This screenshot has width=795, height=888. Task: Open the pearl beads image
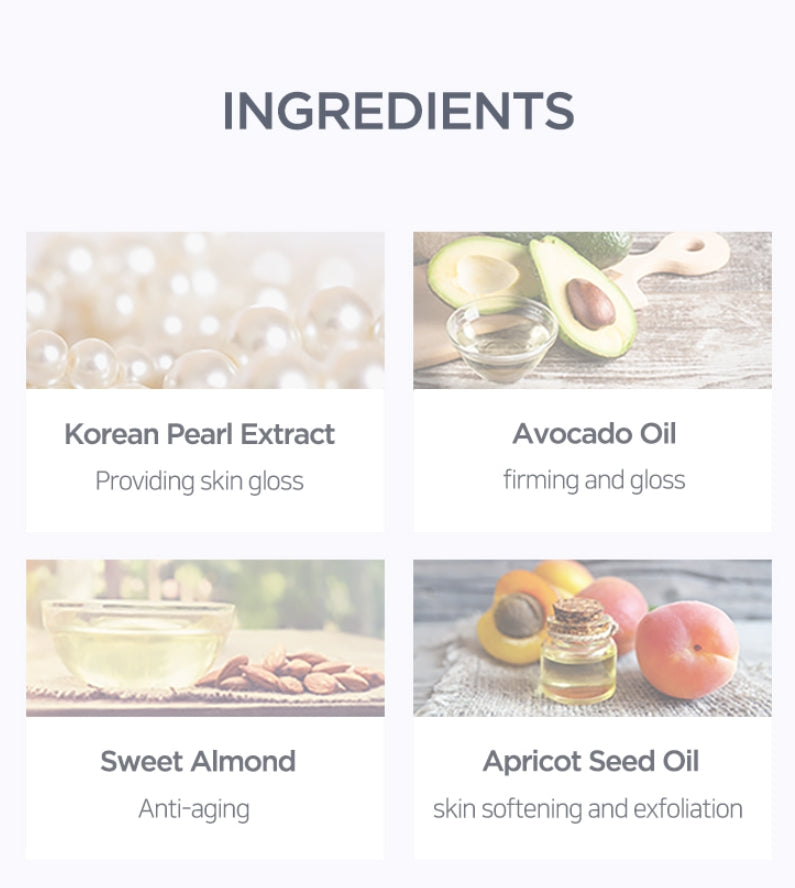click(x=205, y=310)
